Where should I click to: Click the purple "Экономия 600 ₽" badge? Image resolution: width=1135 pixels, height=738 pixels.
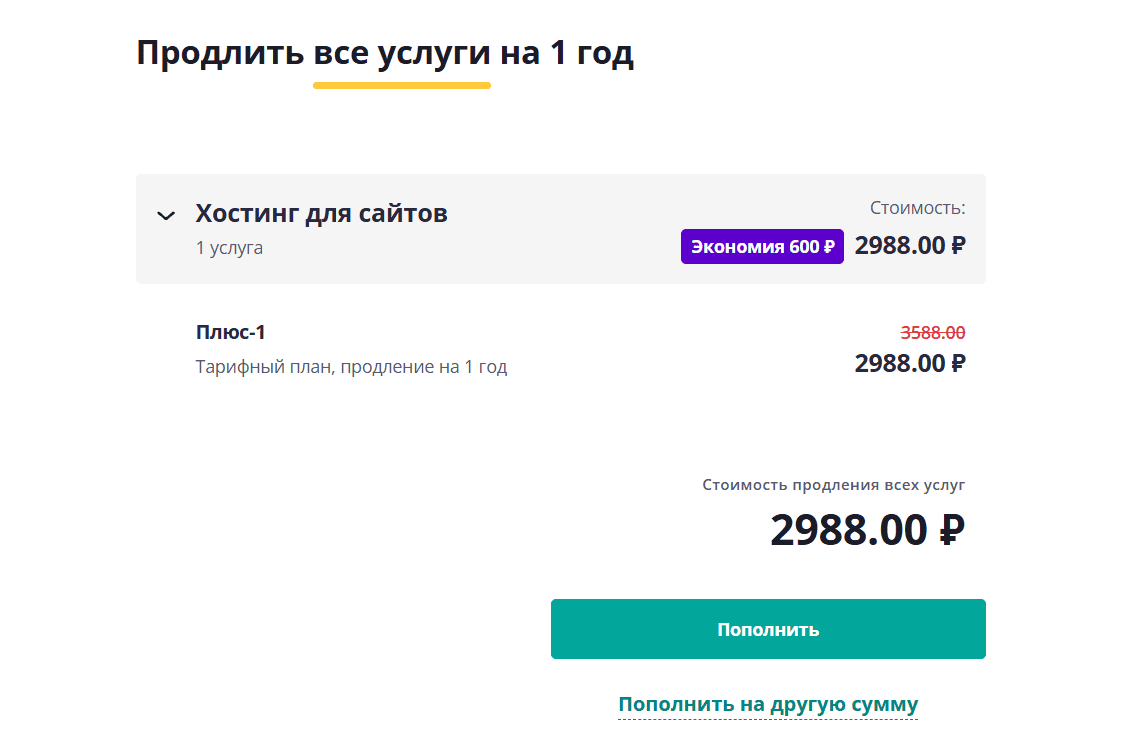762,247
